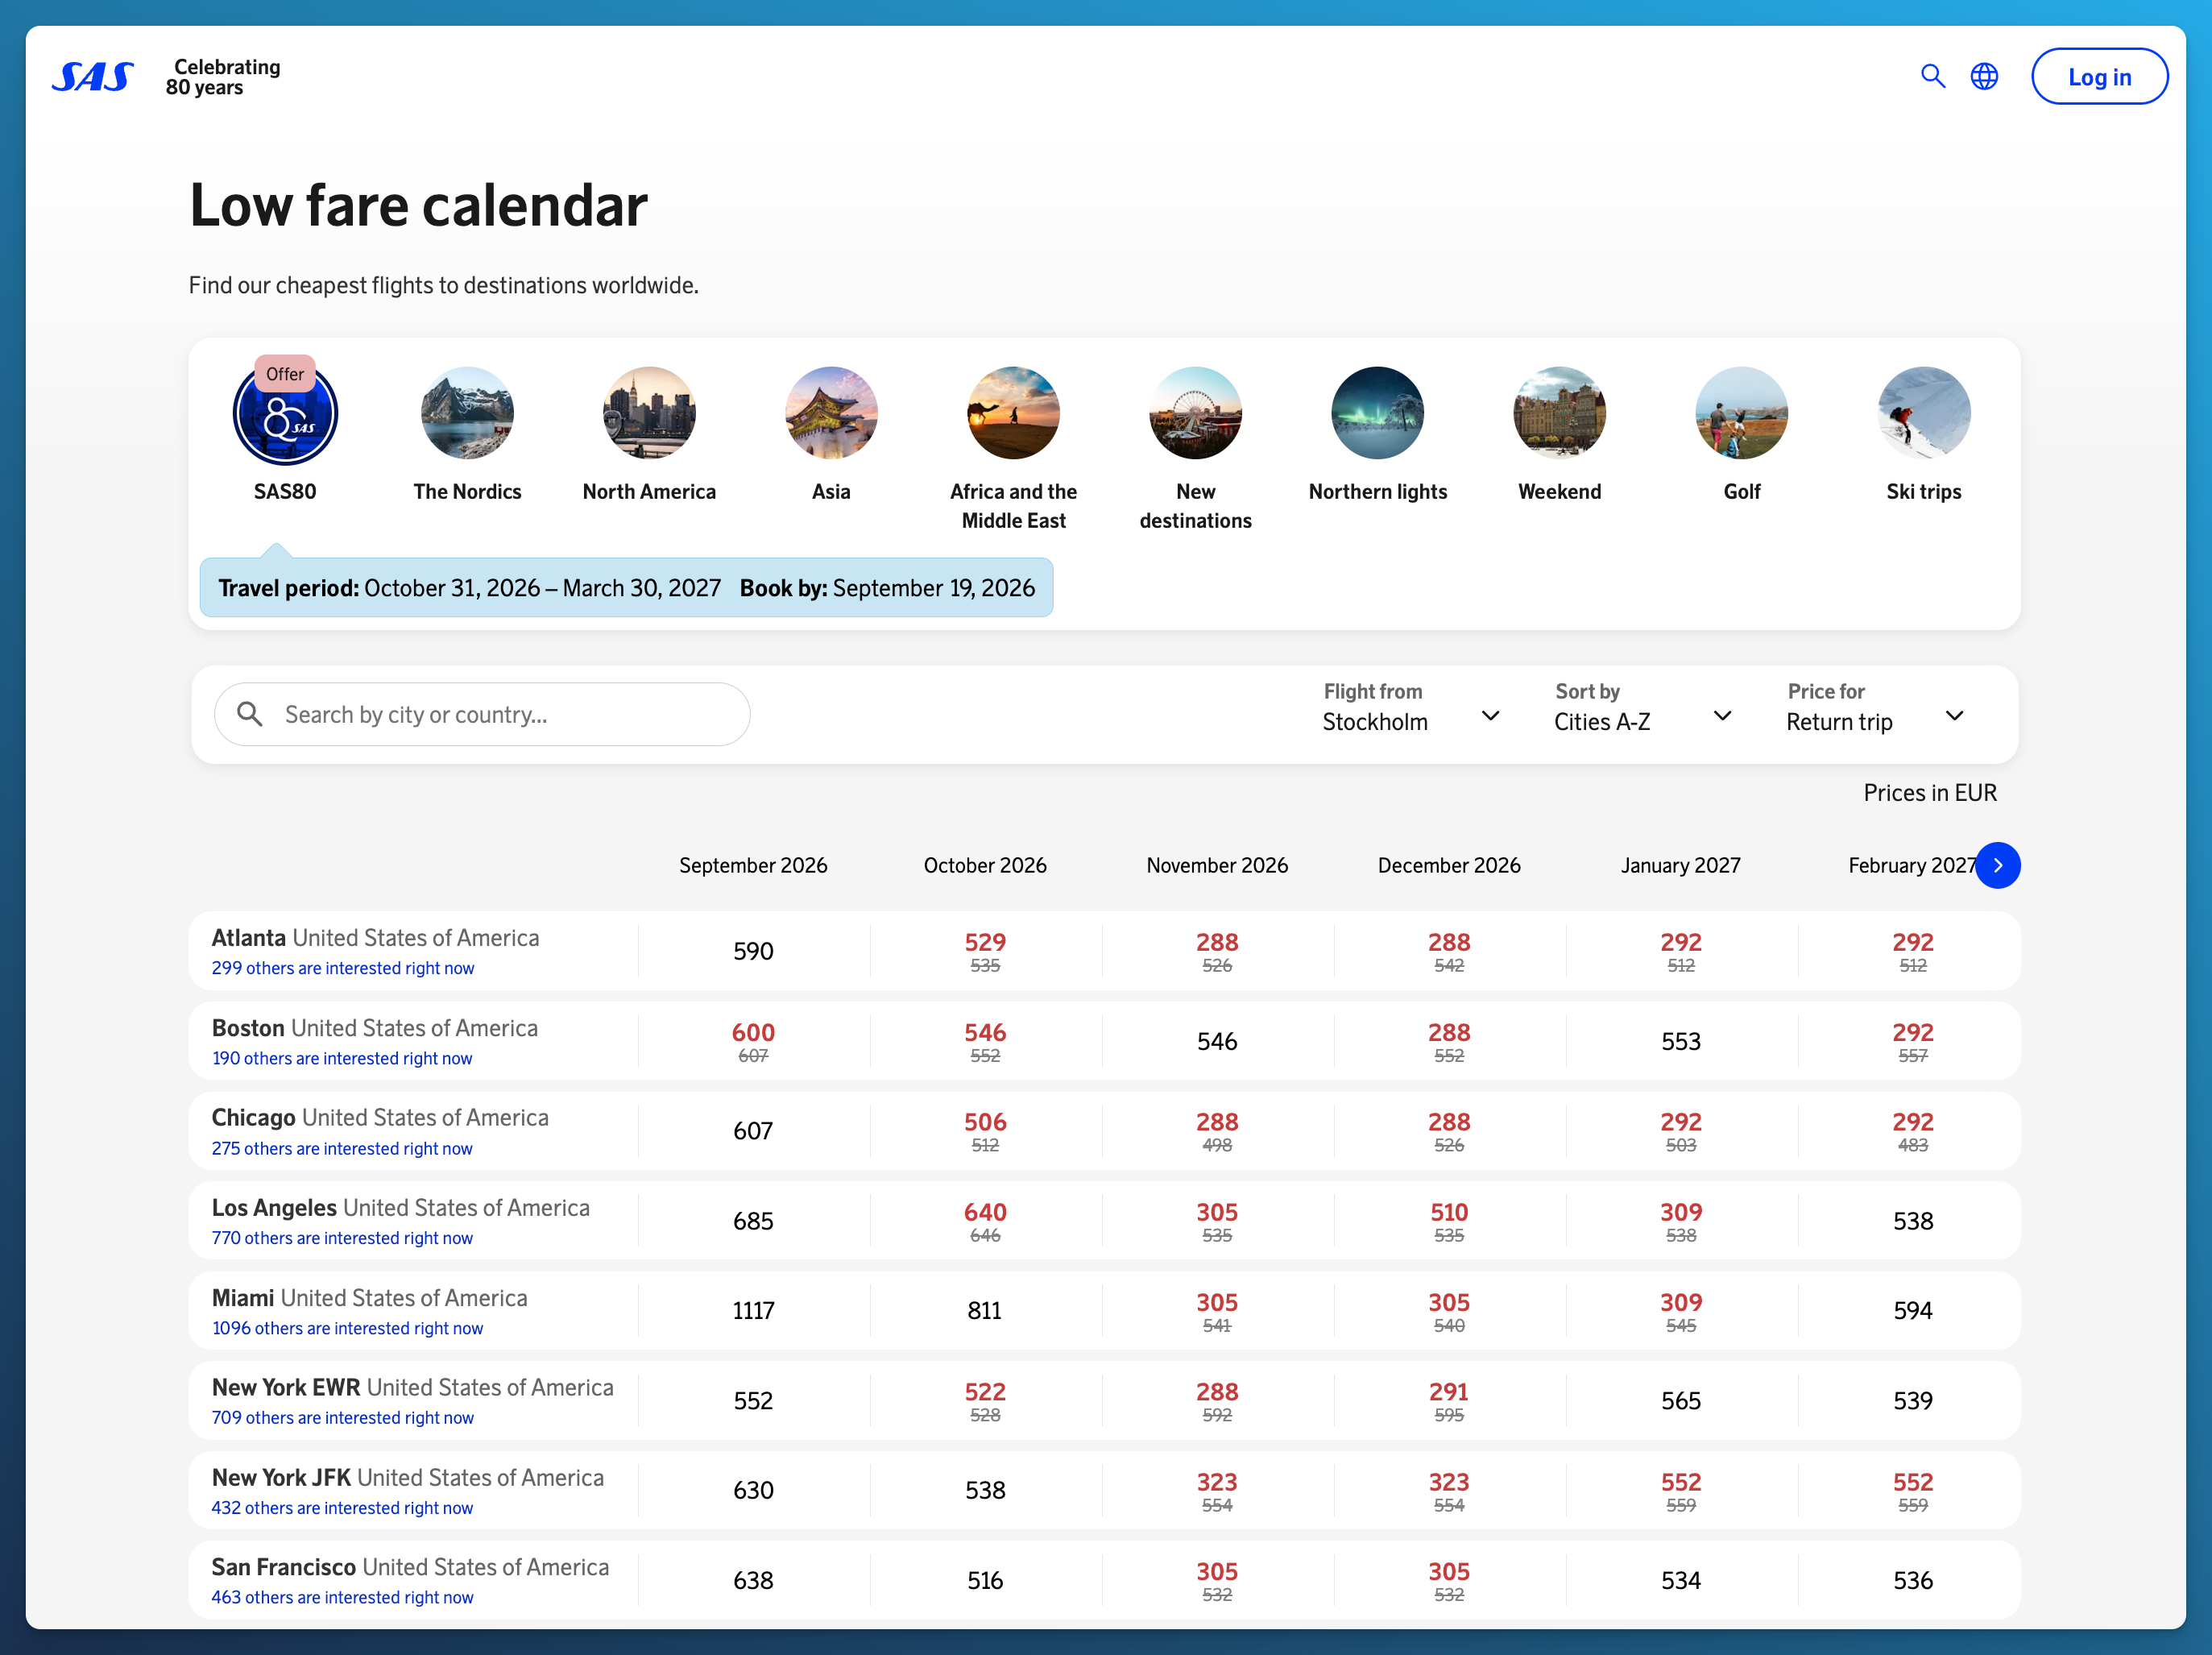Select Miami September 2026 fare 1117

pos(753,1310)
